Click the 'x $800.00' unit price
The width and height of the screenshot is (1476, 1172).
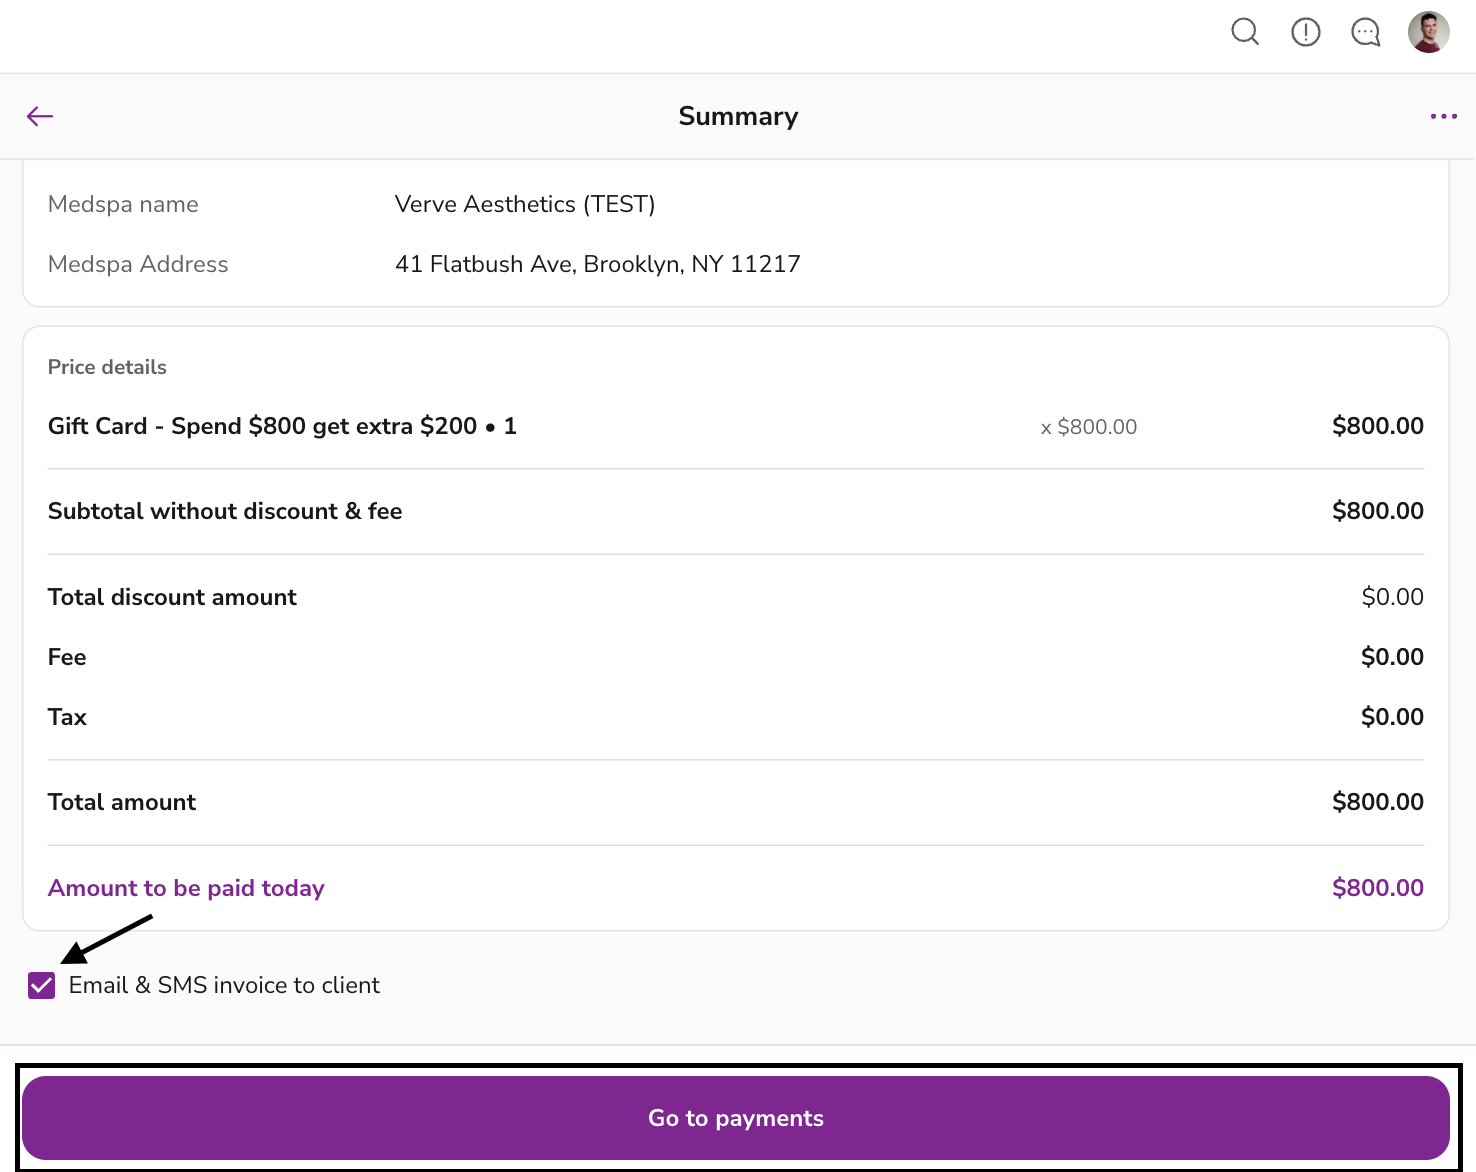(x=1088, y=427)
